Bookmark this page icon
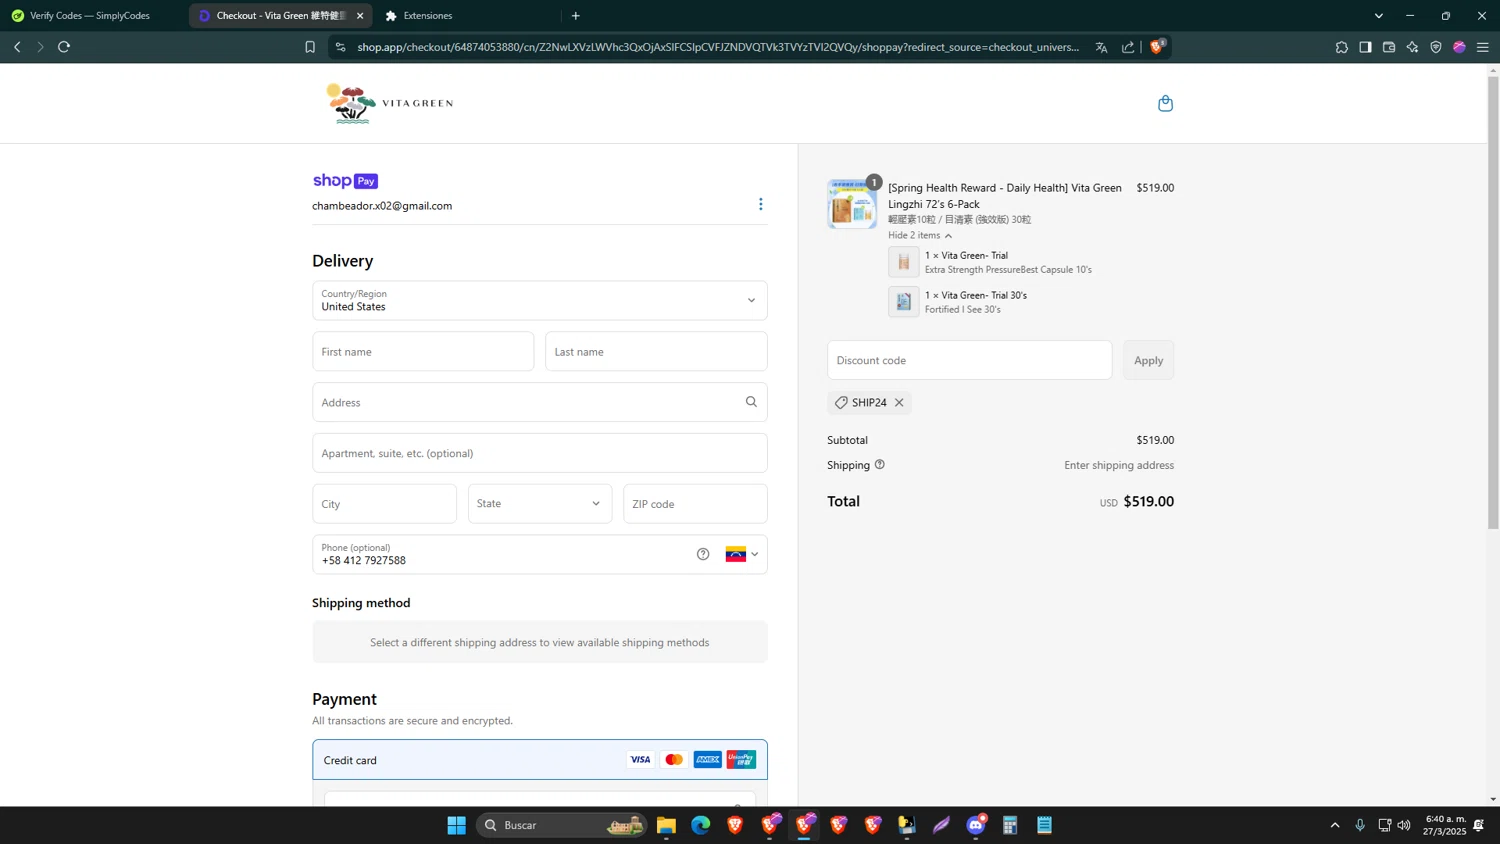This screenshot has height=844, width=1500. (310, 47)
